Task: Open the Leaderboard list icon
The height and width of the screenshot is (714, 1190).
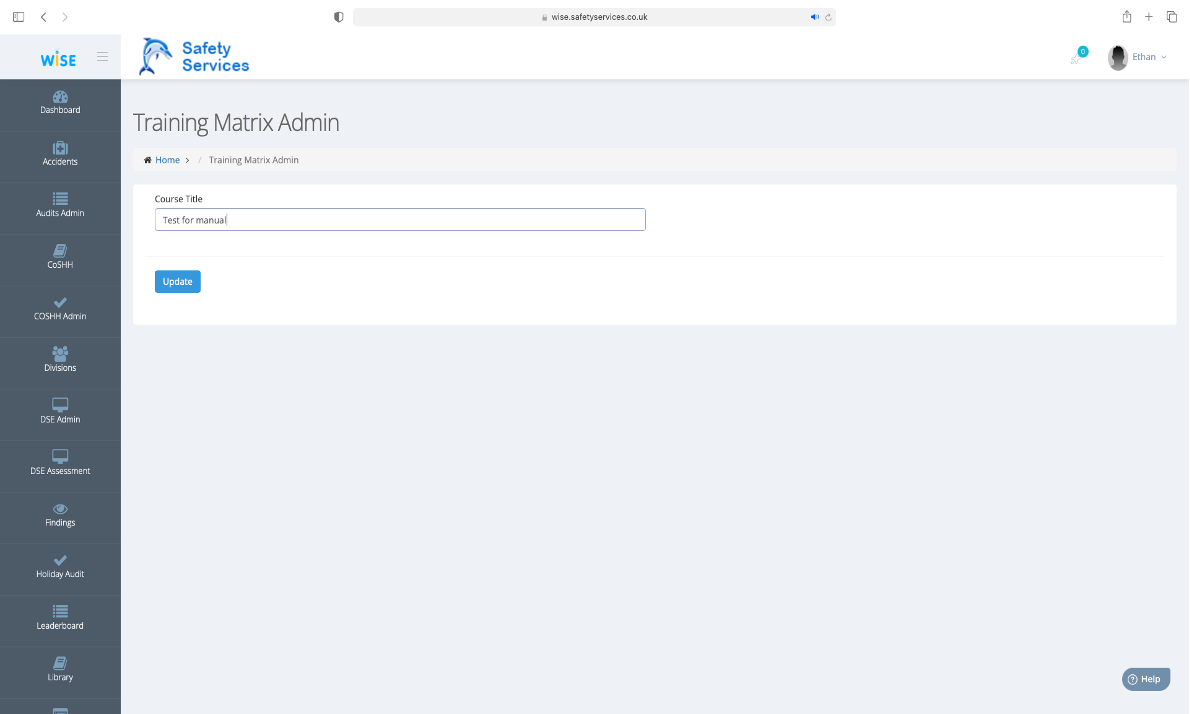Action: tap(60, 611)
